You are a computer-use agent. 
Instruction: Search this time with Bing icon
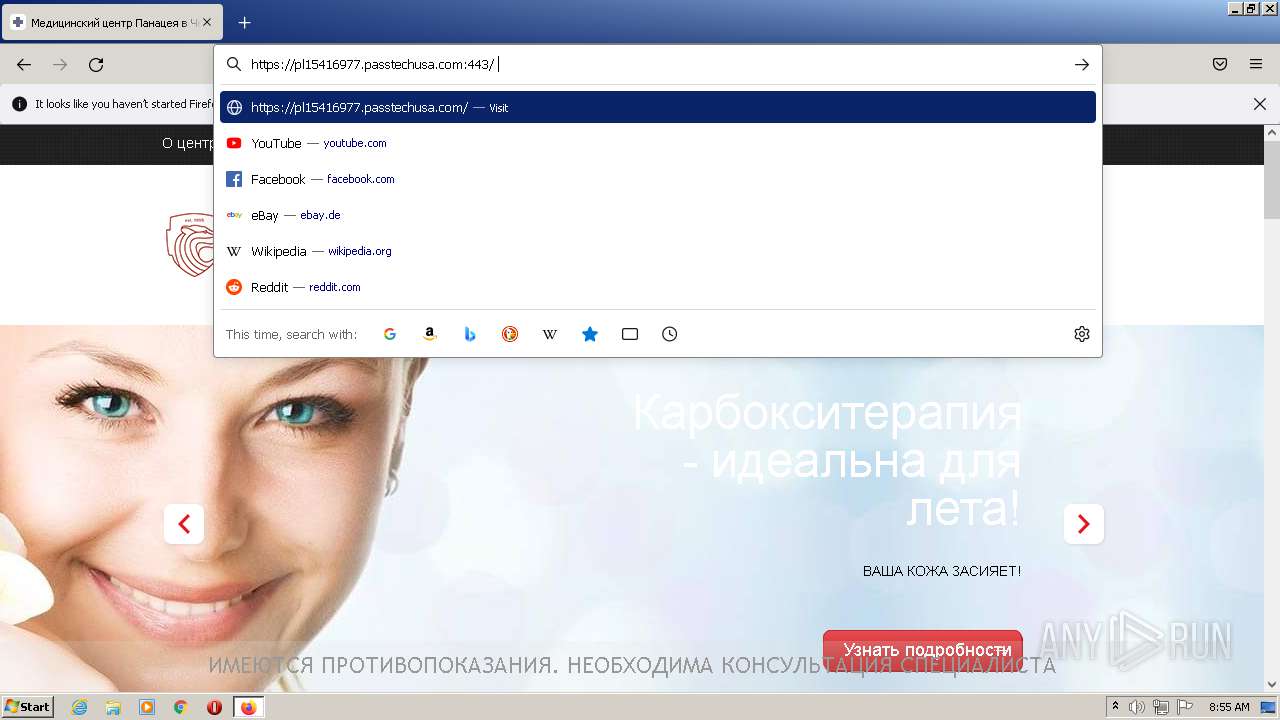[470, 334]
